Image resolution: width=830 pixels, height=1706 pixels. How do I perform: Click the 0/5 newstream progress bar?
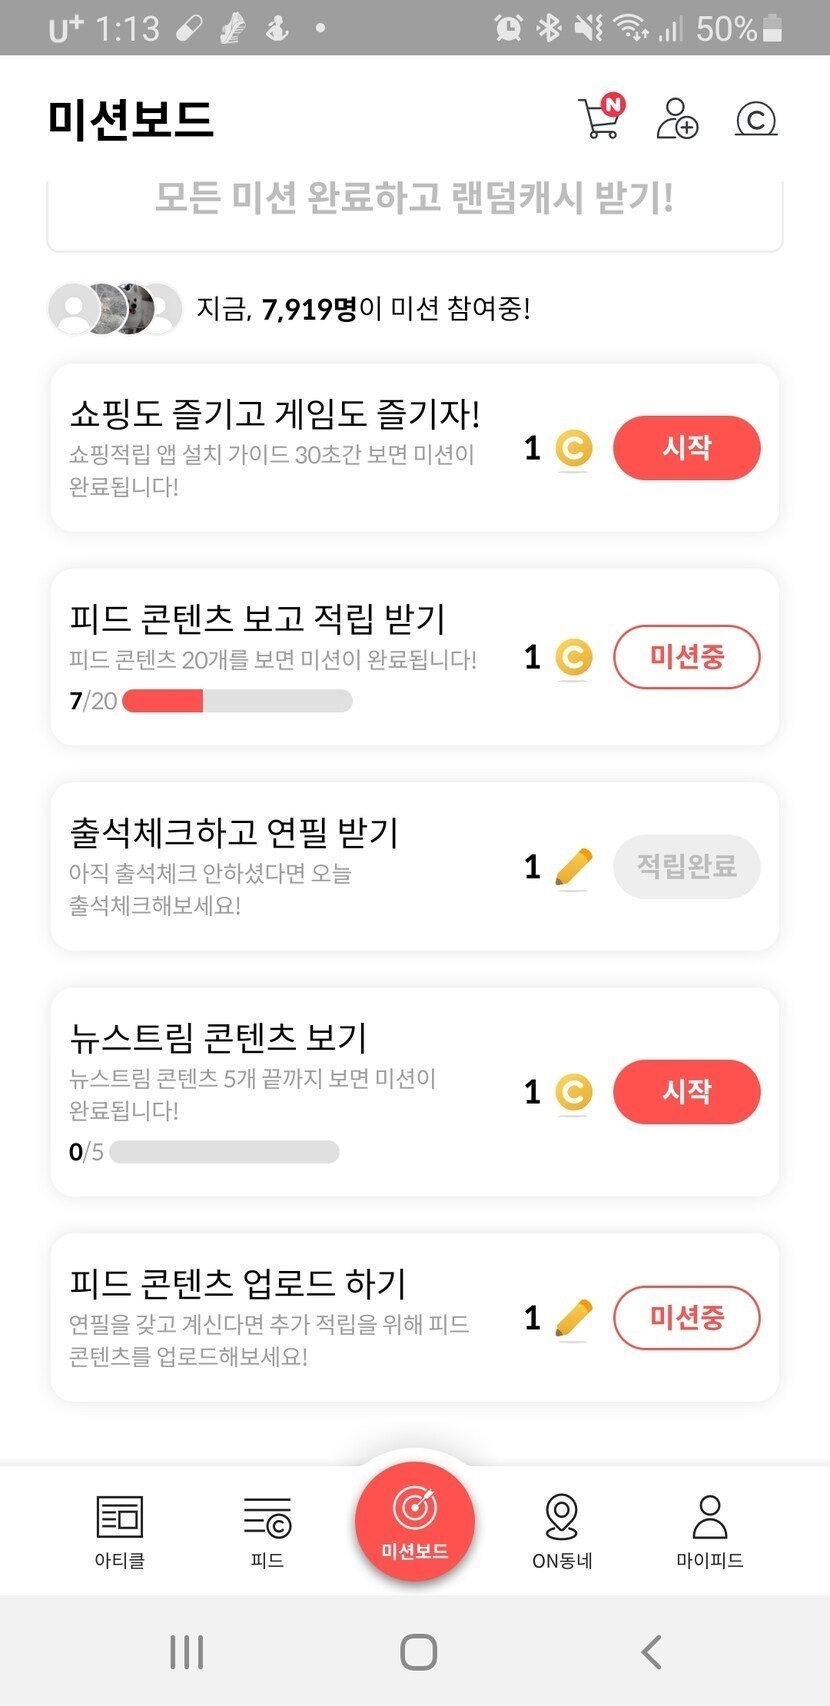(x=224, y=1152)
